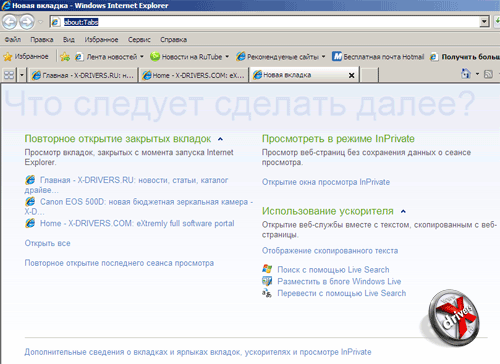
Task: Open the Избранное menu
Action: point(101,40)
